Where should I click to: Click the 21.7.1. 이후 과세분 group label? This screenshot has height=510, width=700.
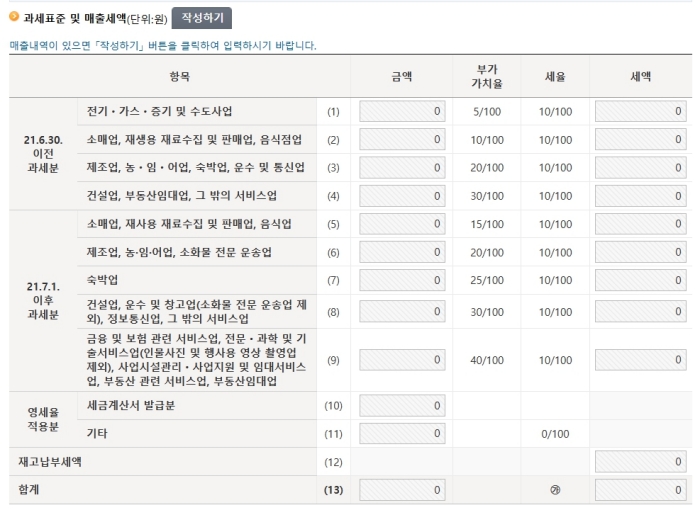(x=43, y=301)
